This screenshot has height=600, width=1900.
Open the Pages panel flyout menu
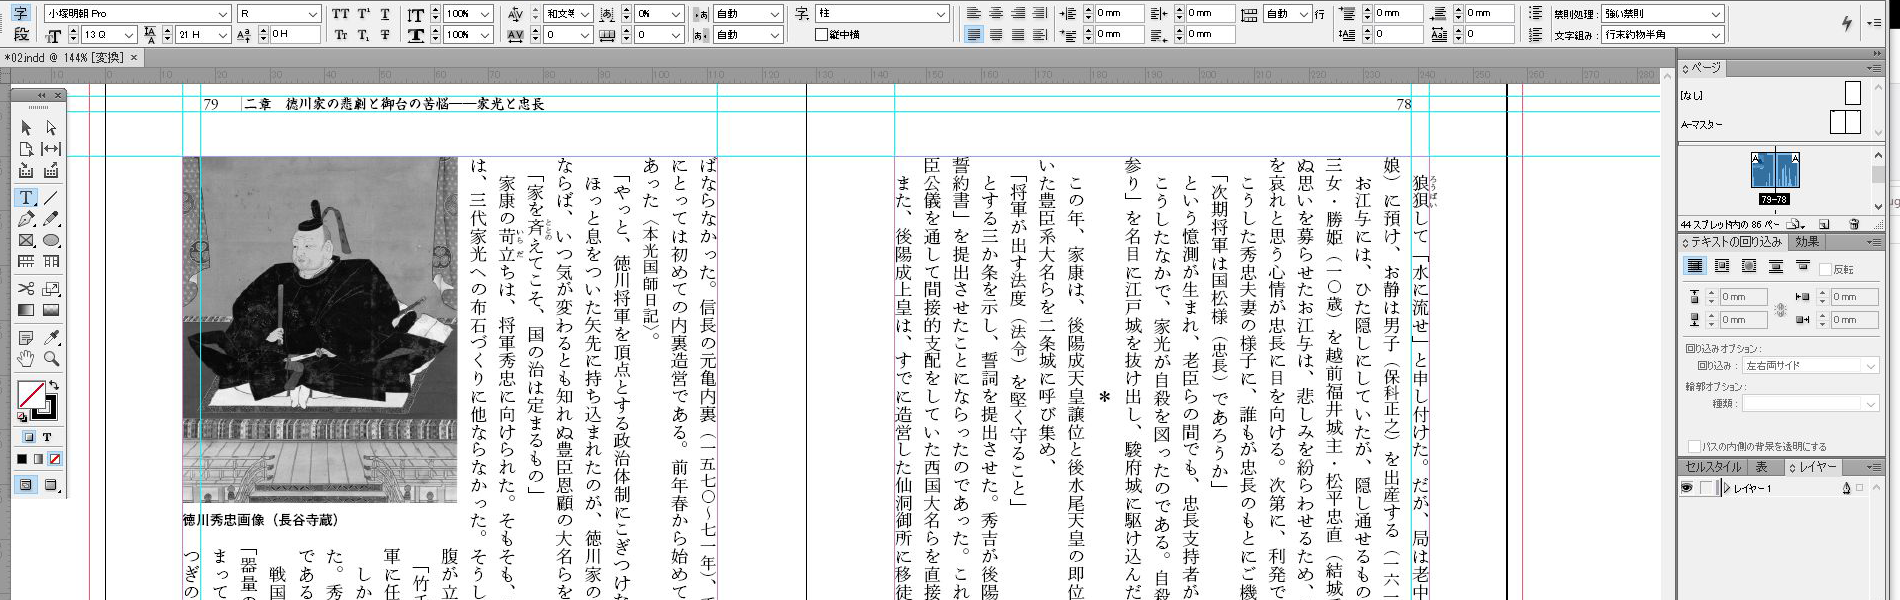pos(1874,68)
